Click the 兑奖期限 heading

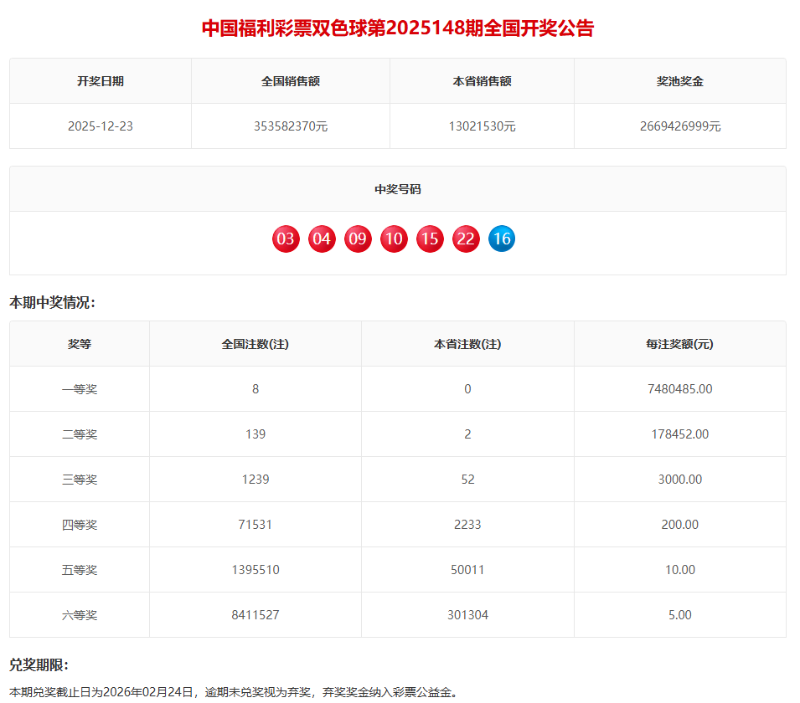pos(39,665)
